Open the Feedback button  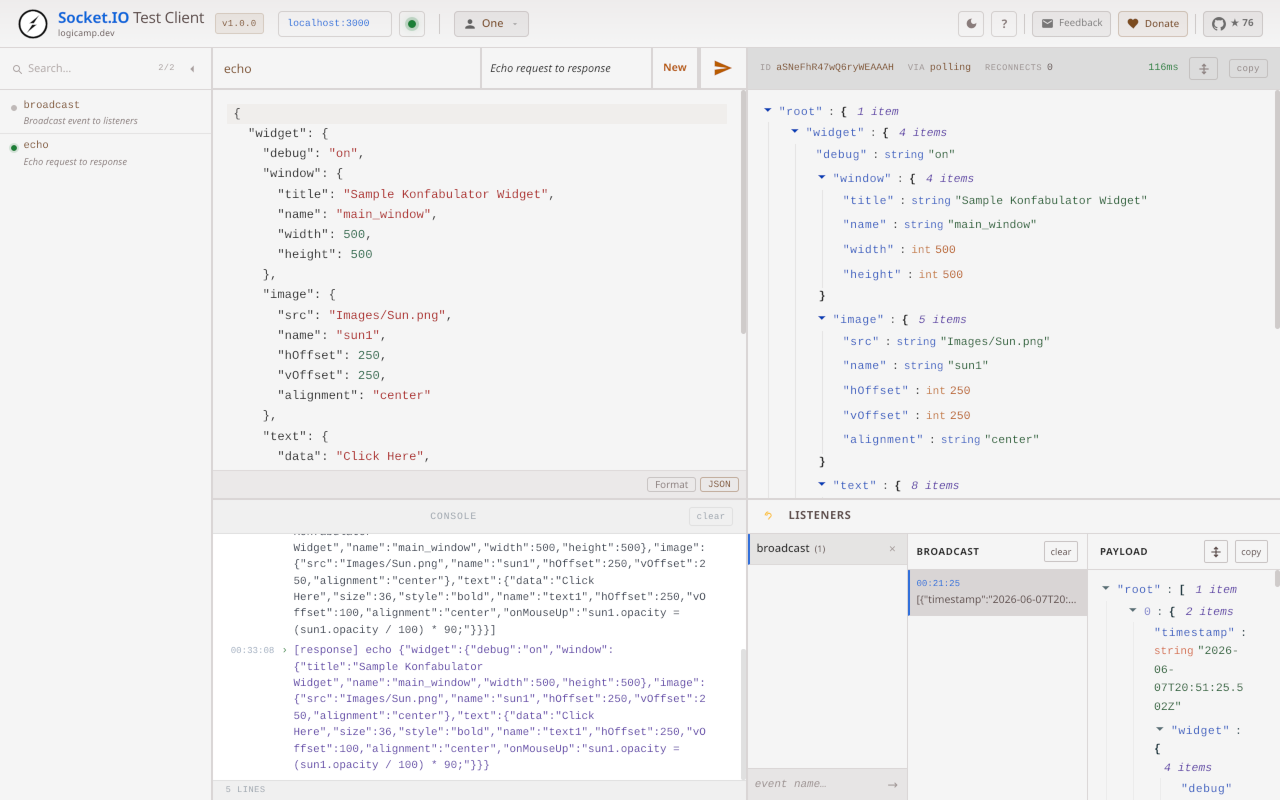click(x=1071, y=24)
